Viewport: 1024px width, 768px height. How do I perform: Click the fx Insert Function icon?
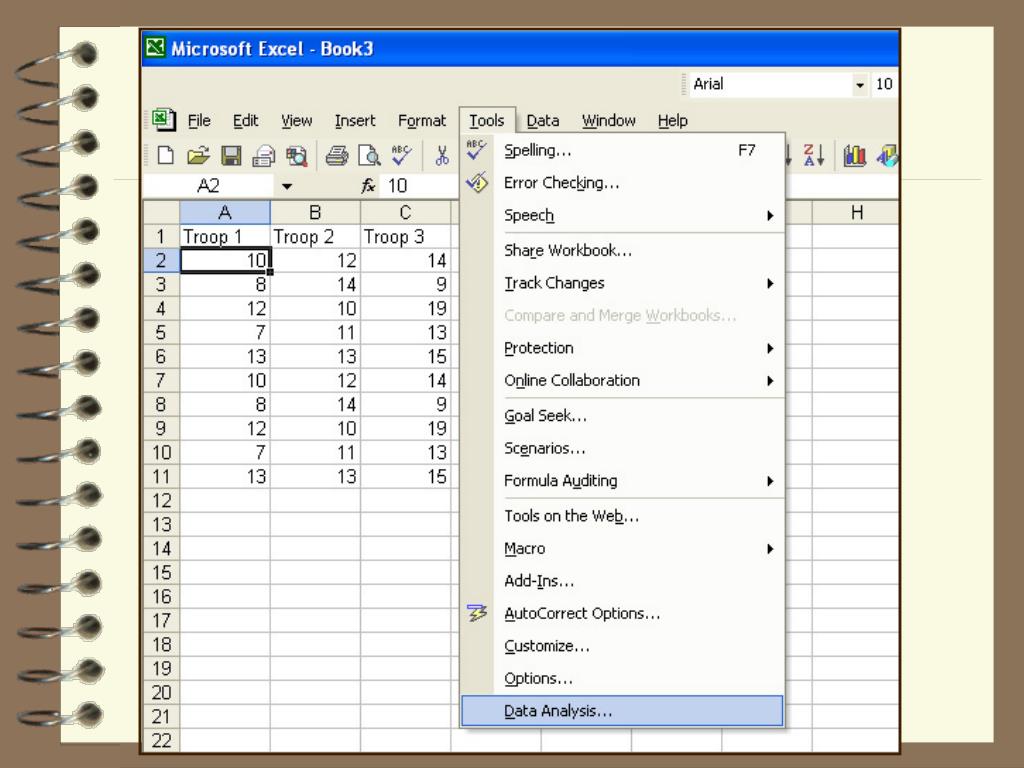tap(368, 186)
